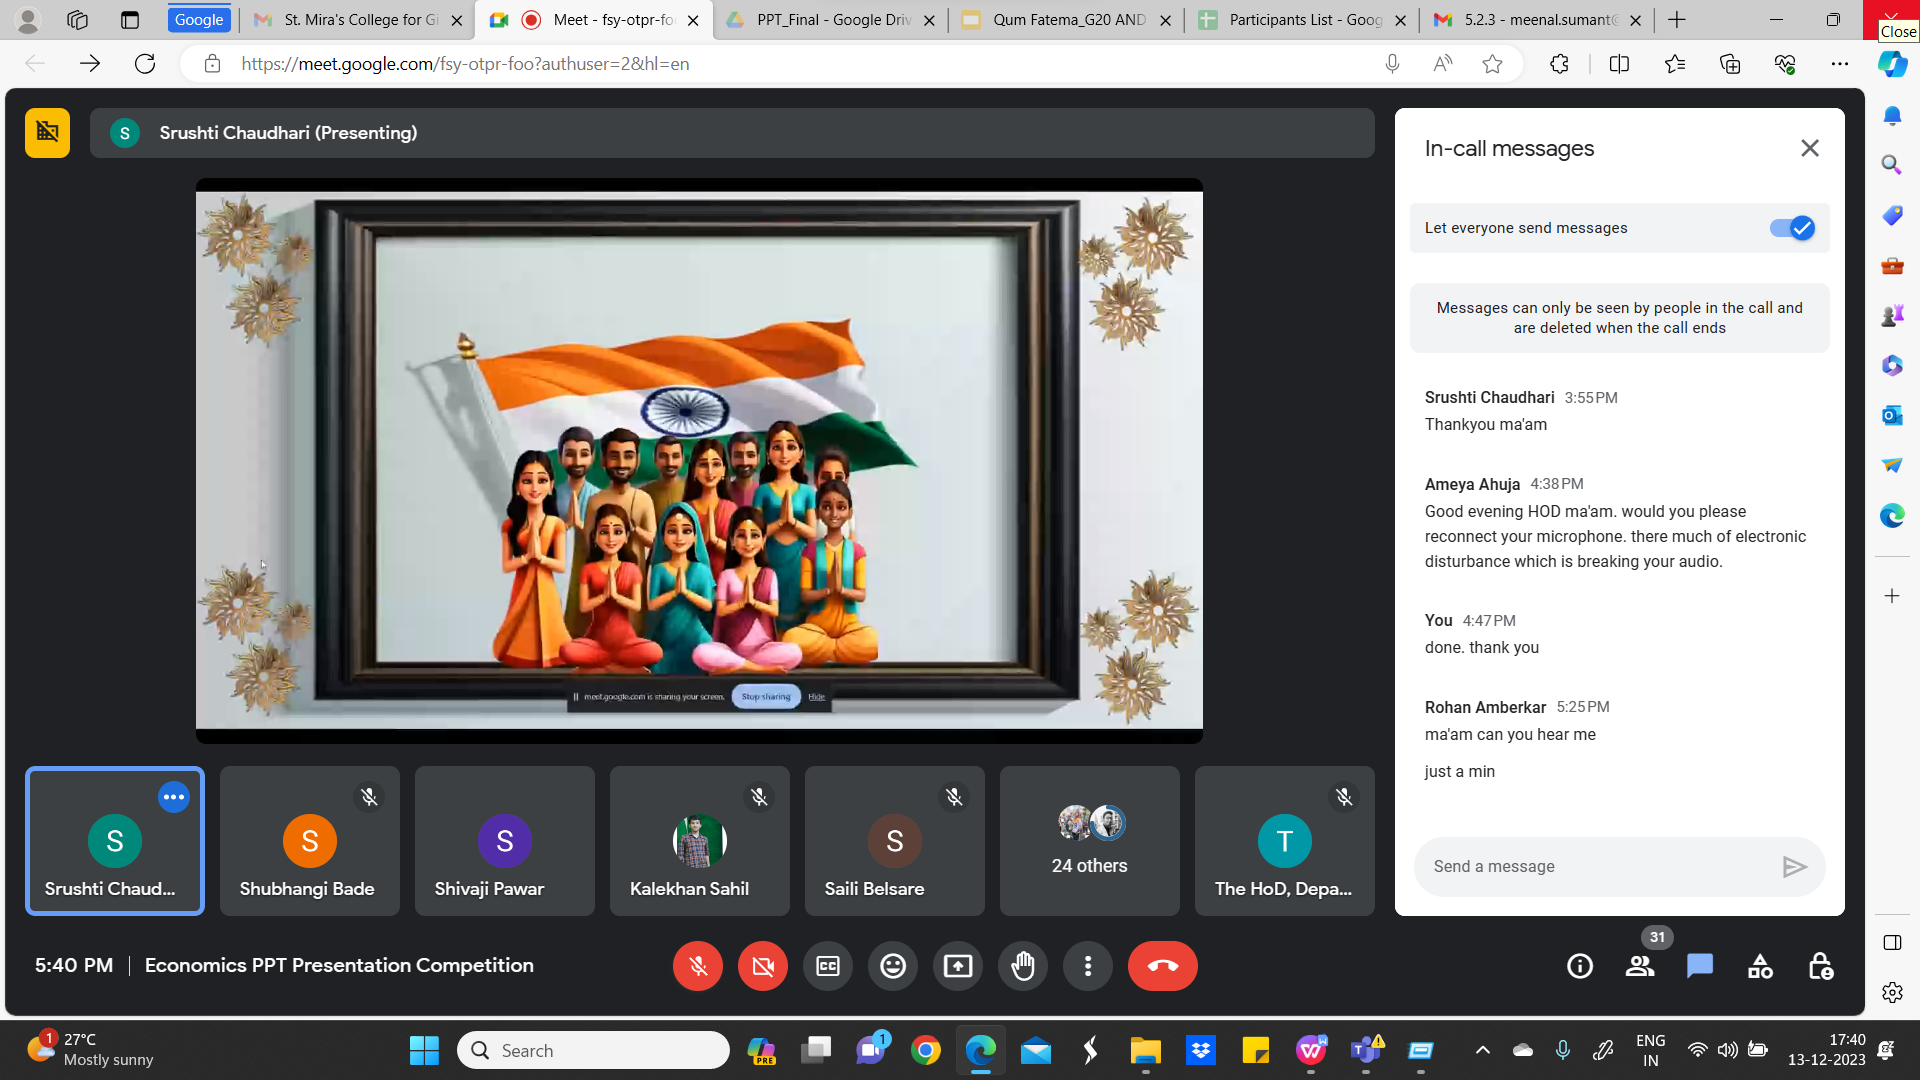This screenshot has height=1080, width=1920.
Task: Click the Send a message field
Action: point(1595,867)
